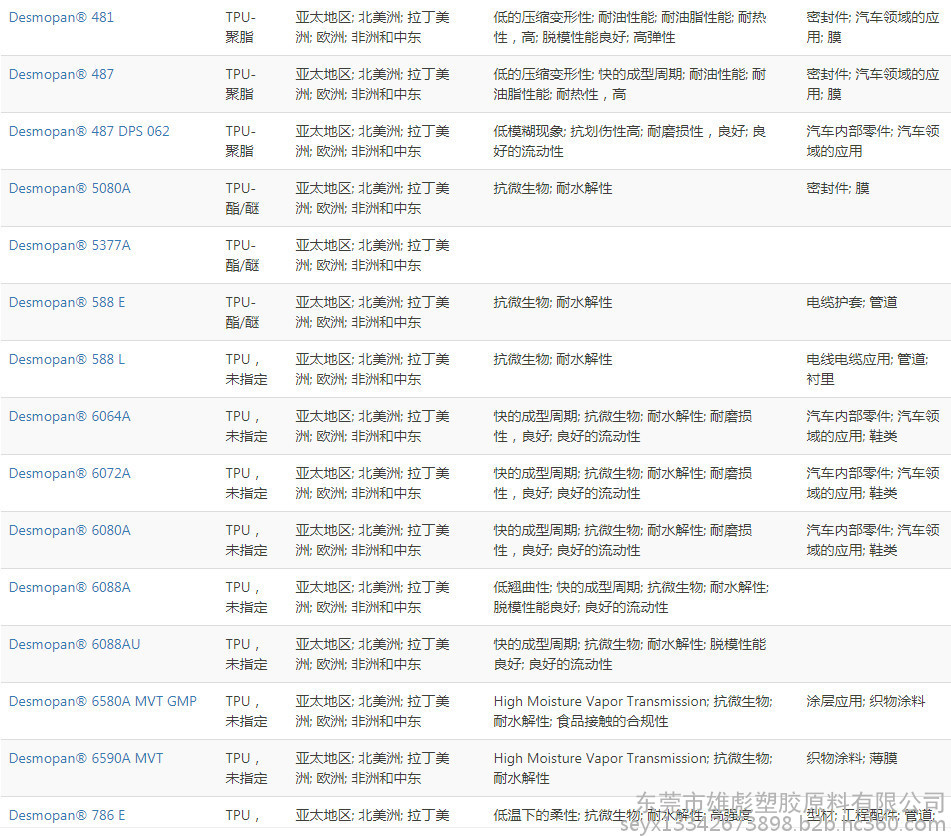The image size is (951, 836).
Task: Click the region cell in the Desmopan® 6064A row
Action: pyautogui.click(x=372, y=426)
